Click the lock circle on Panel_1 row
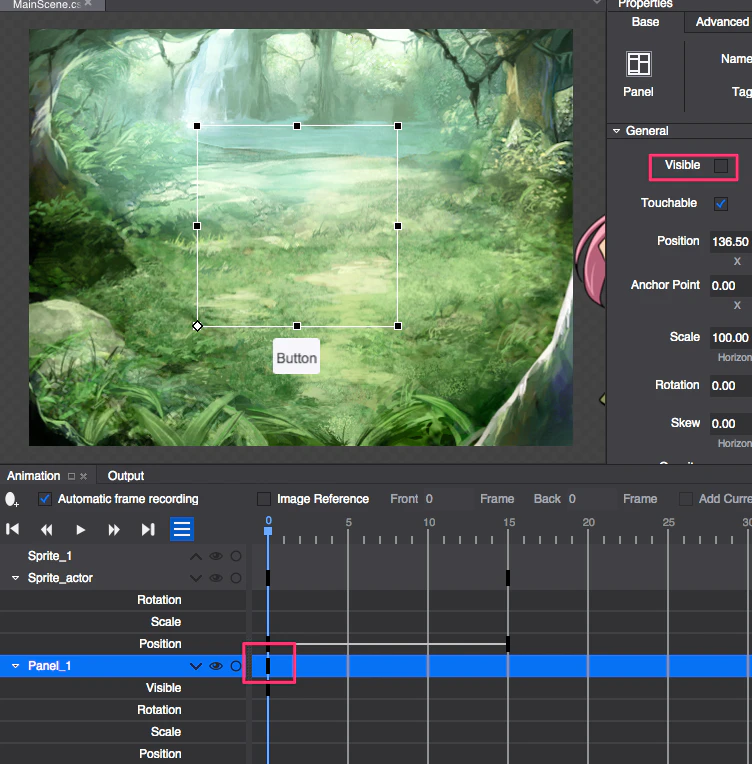 coord(236,666)
